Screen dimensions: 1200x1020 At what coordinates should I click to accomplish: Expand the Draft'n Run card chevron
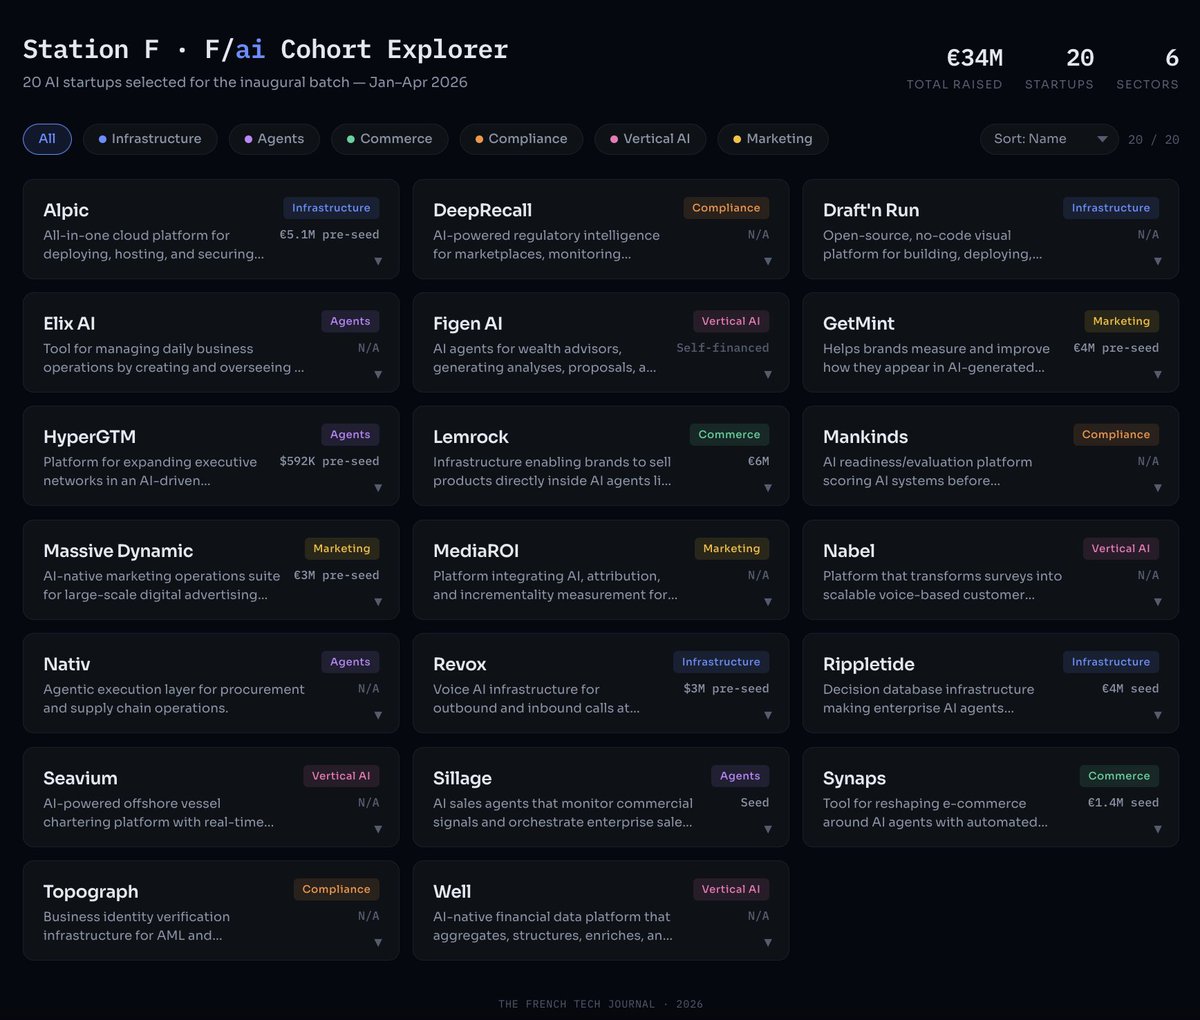[1158, 261]
